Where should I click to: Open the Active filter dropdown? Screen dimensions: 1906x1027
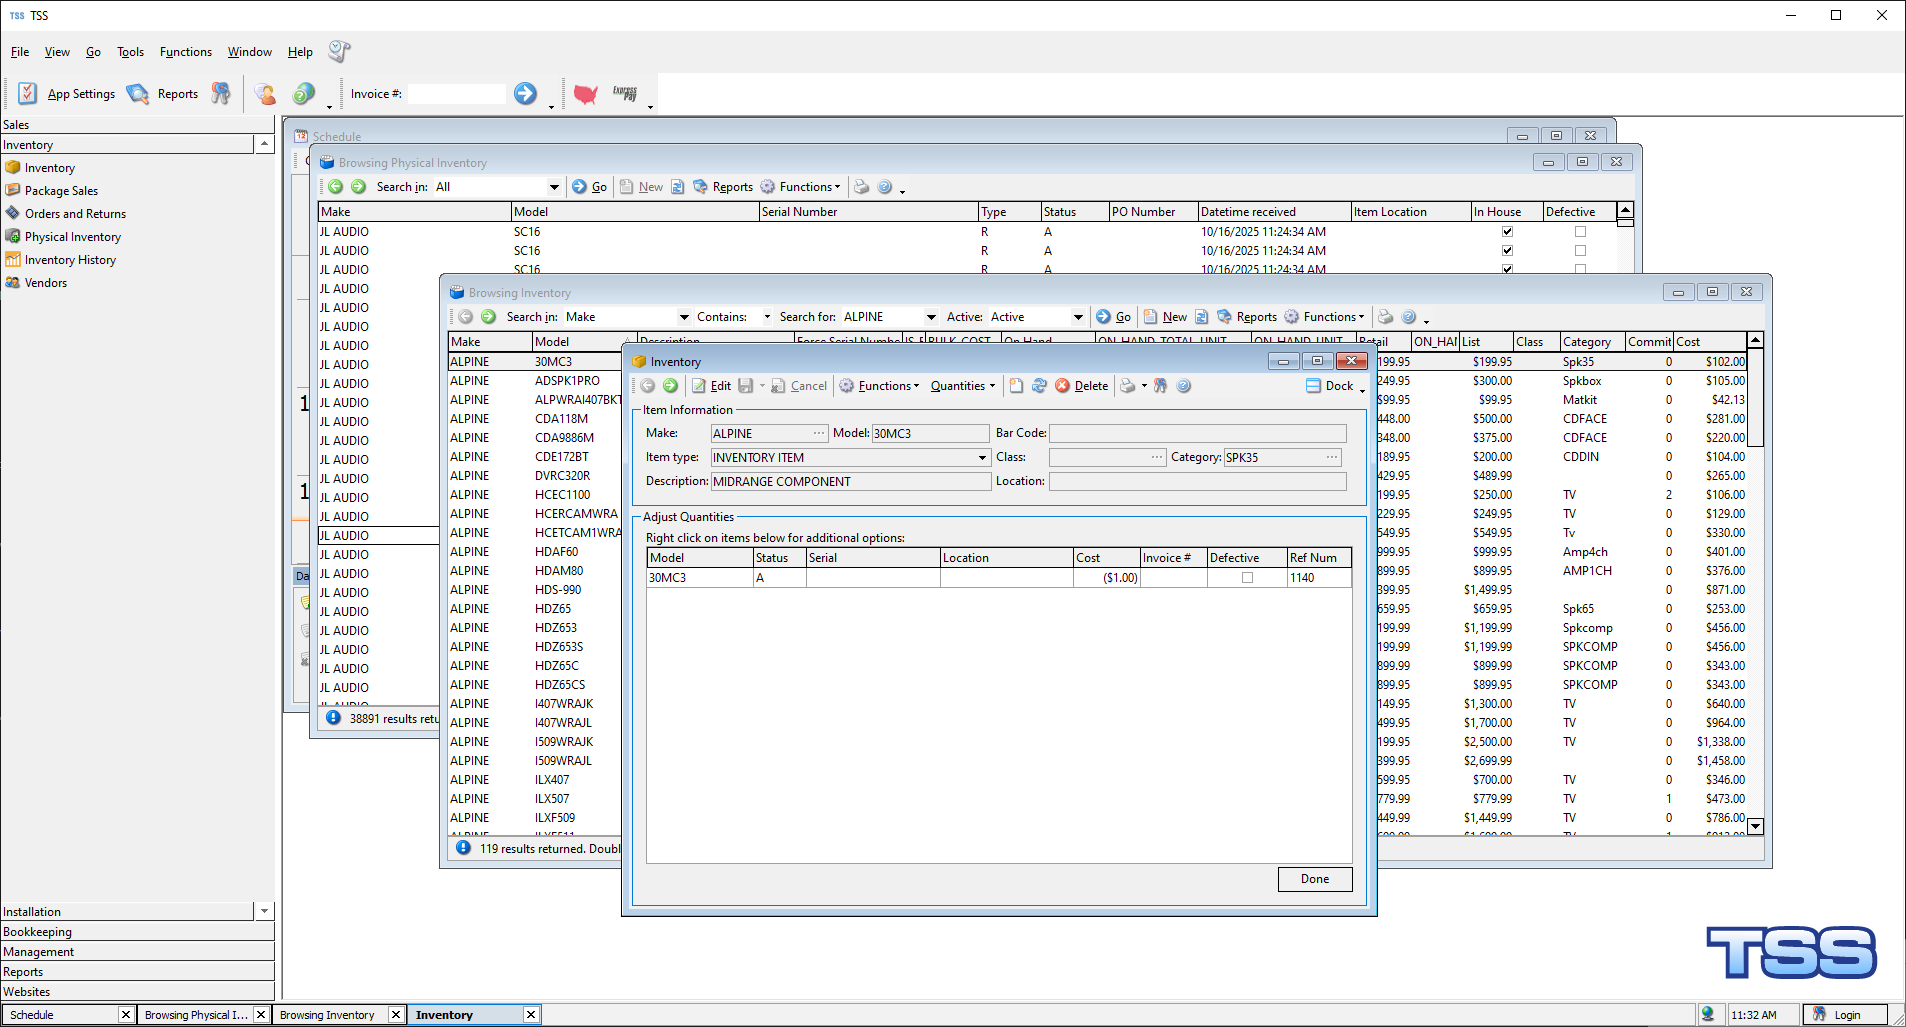click(1077, 317)
